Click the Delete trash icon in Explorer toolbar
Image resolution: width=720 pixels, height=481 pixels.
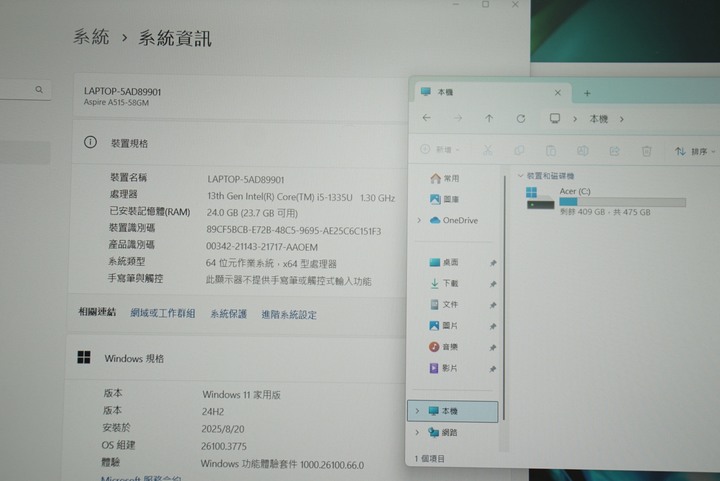647,151
